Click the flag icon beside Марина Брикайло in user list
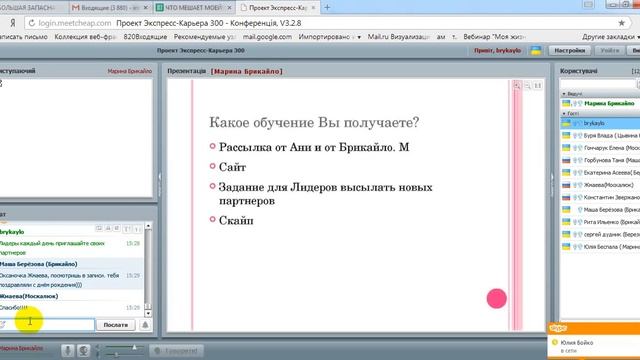Viewport: 640px width, 360px height. point(566,103)
